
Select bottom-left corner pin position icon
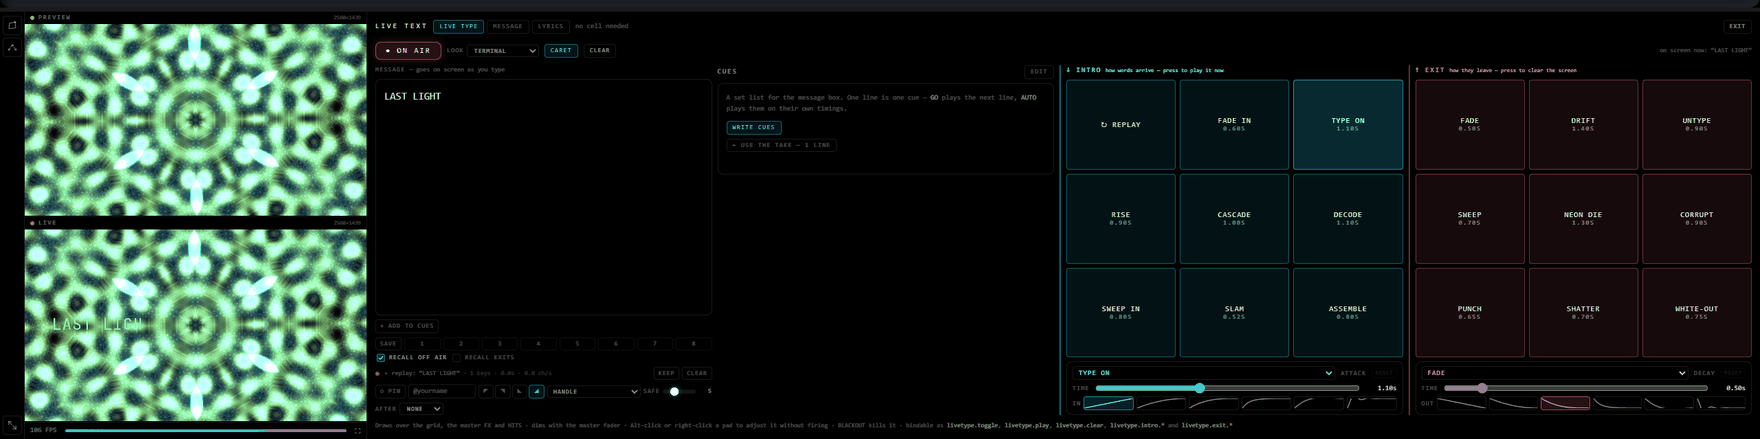(x=519, y=391)
